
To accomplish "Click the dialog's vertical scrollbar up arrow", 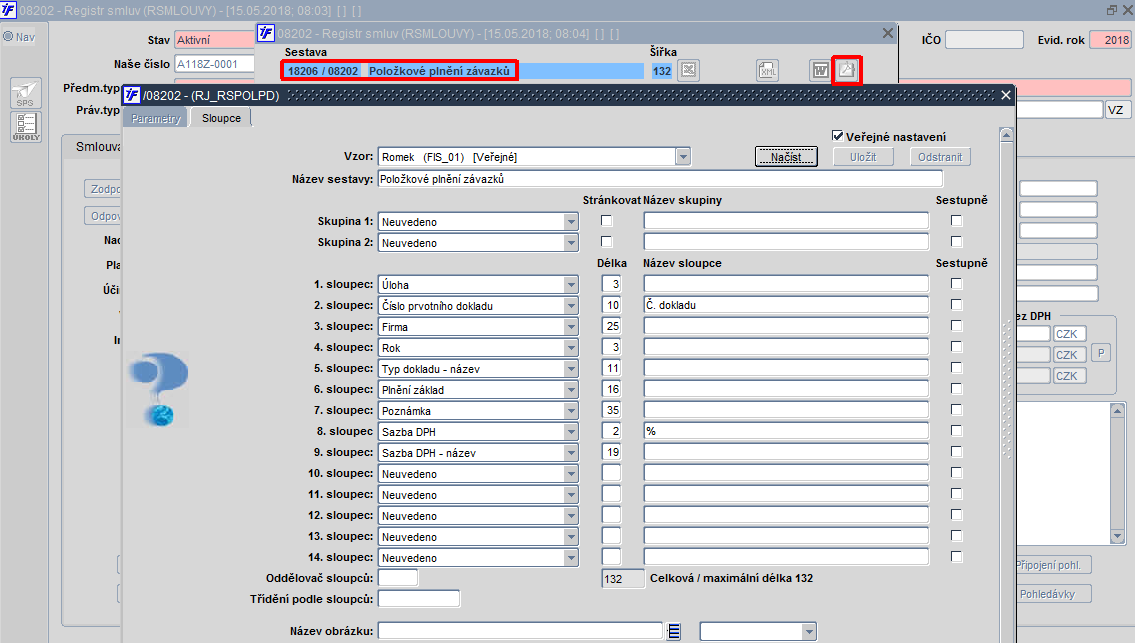I will click(1006, 135).
